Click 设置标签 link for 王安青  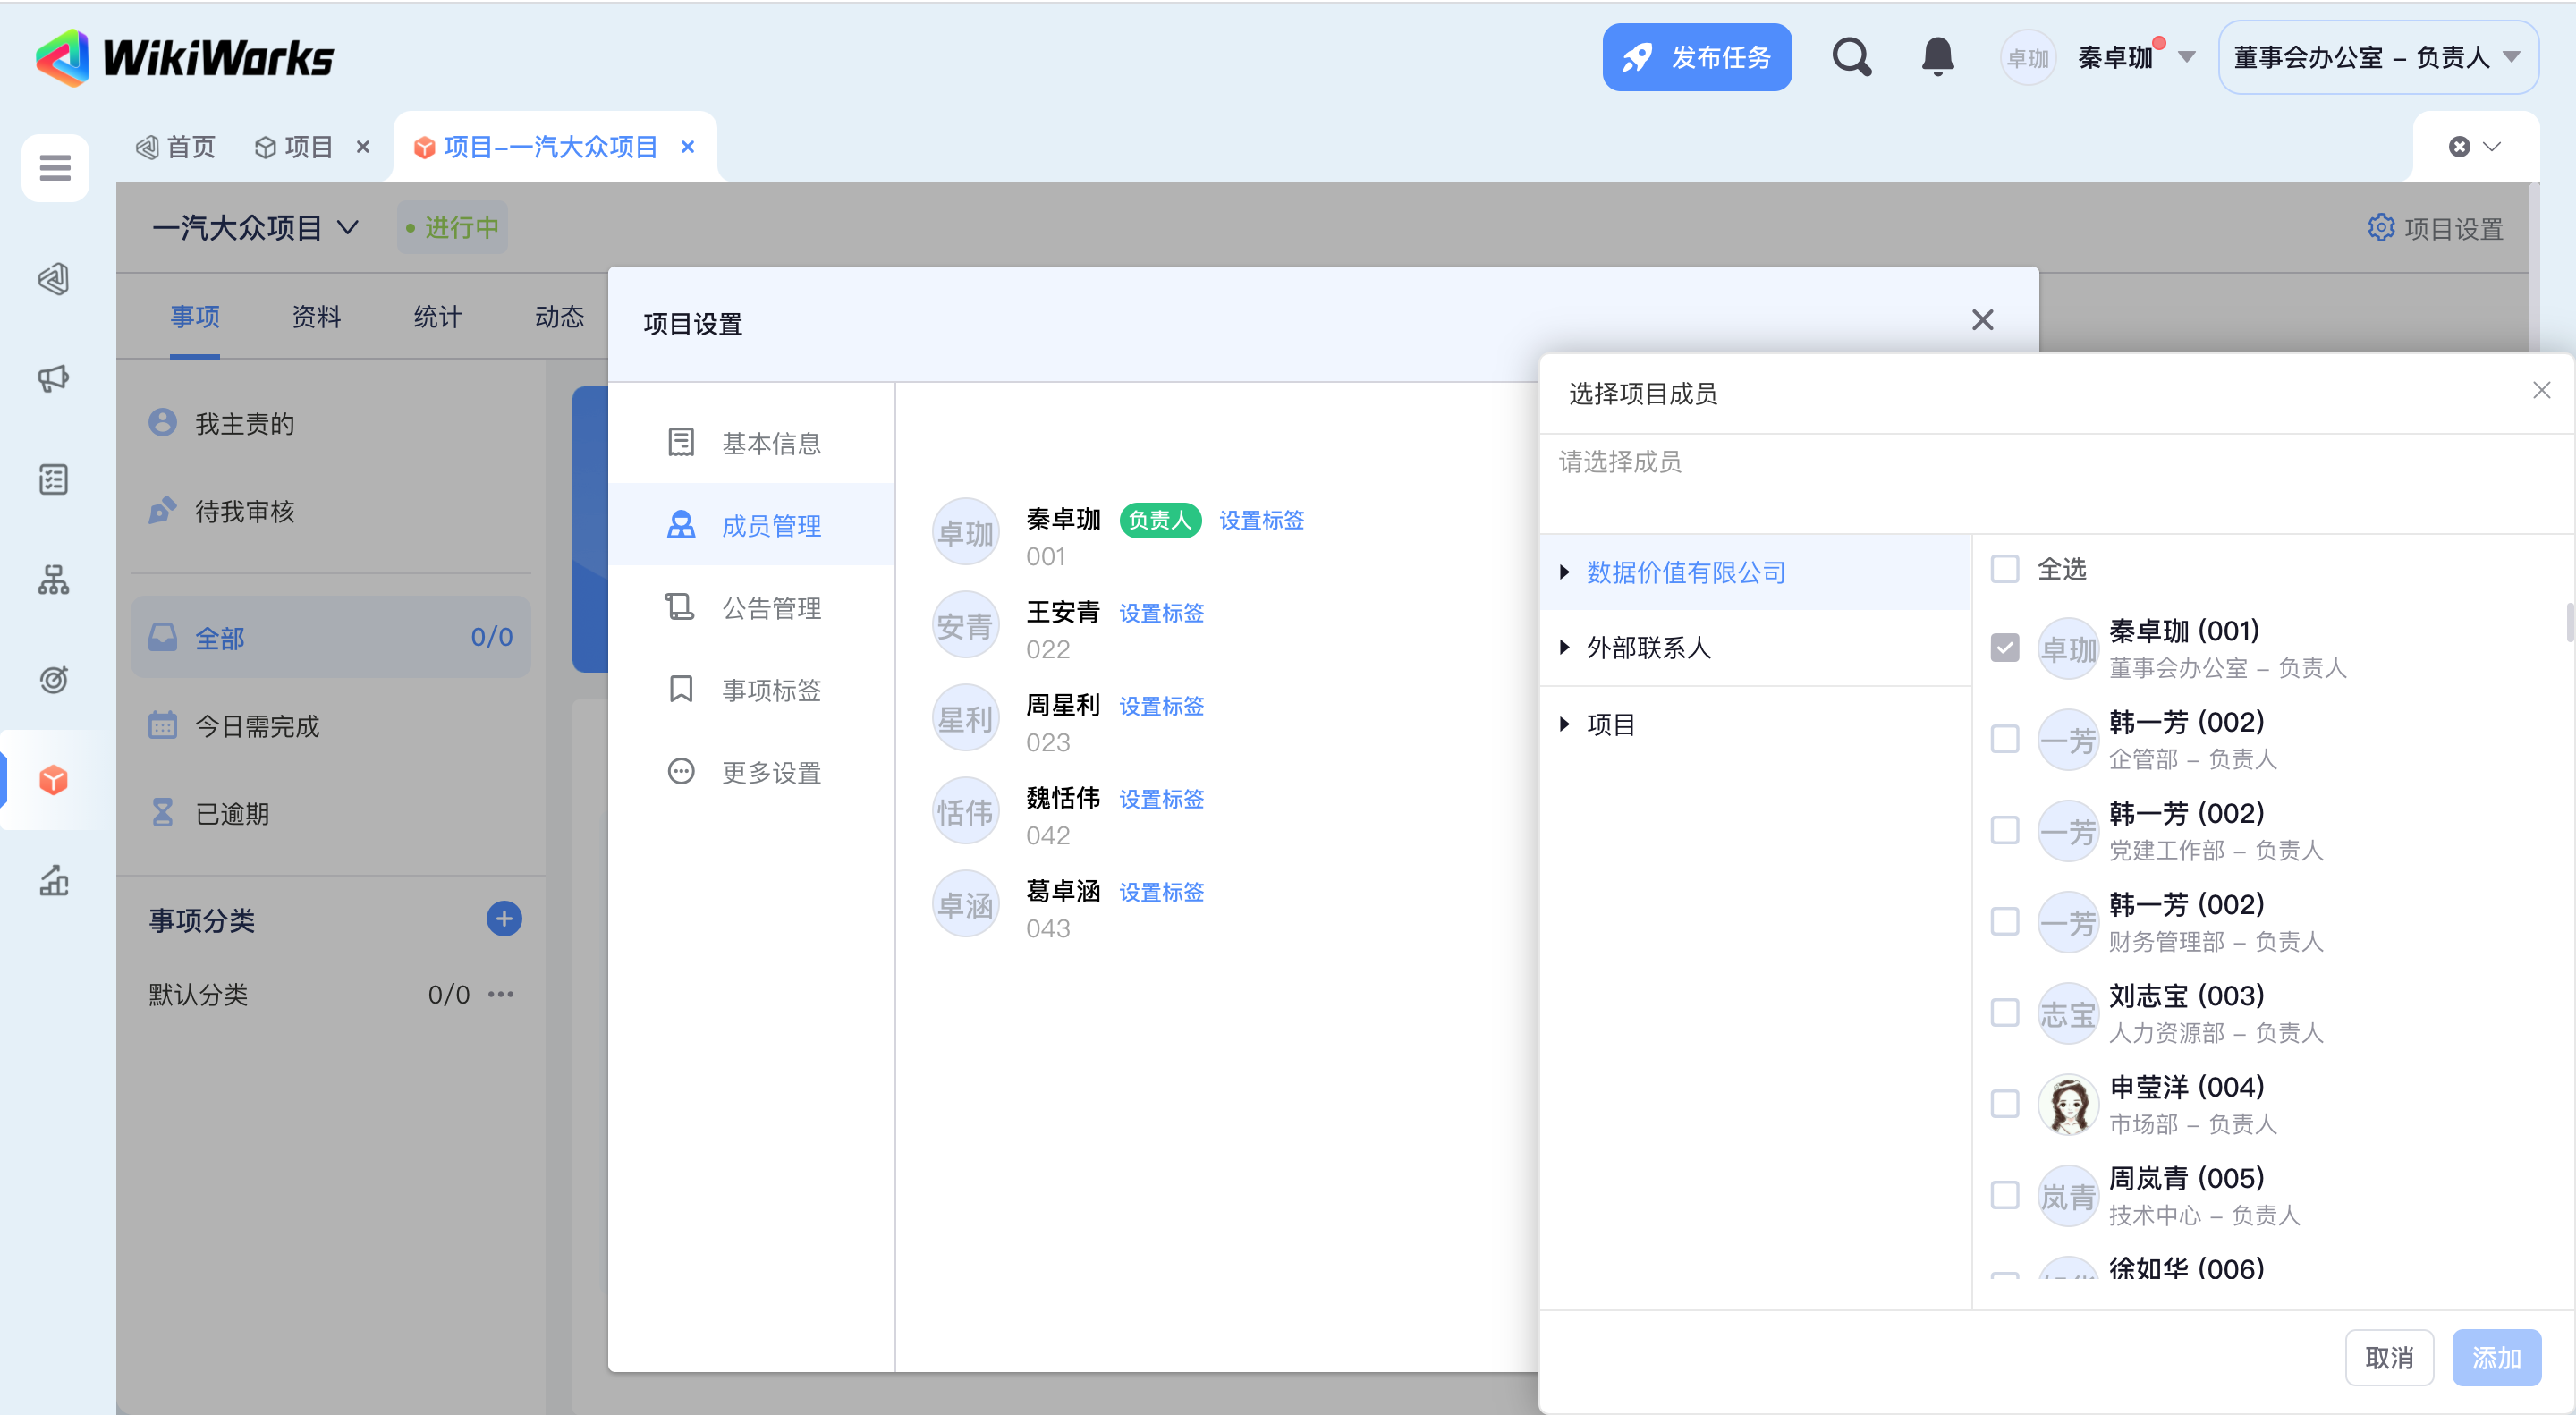point(1161,613)
